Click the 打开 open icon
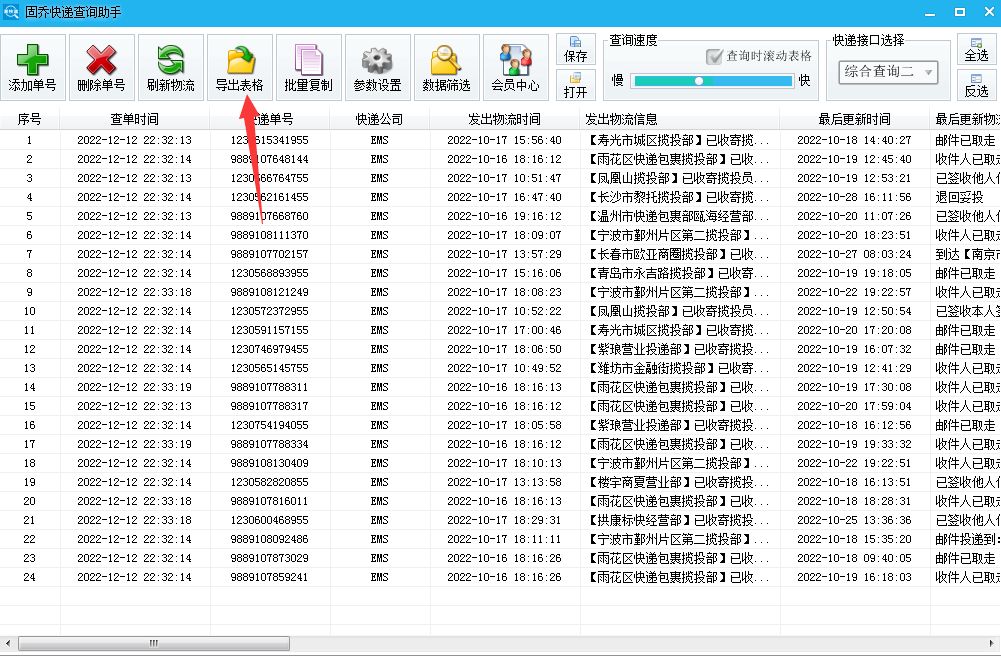The width and height of the screenshot is (1001, 657). pos(578,85)
